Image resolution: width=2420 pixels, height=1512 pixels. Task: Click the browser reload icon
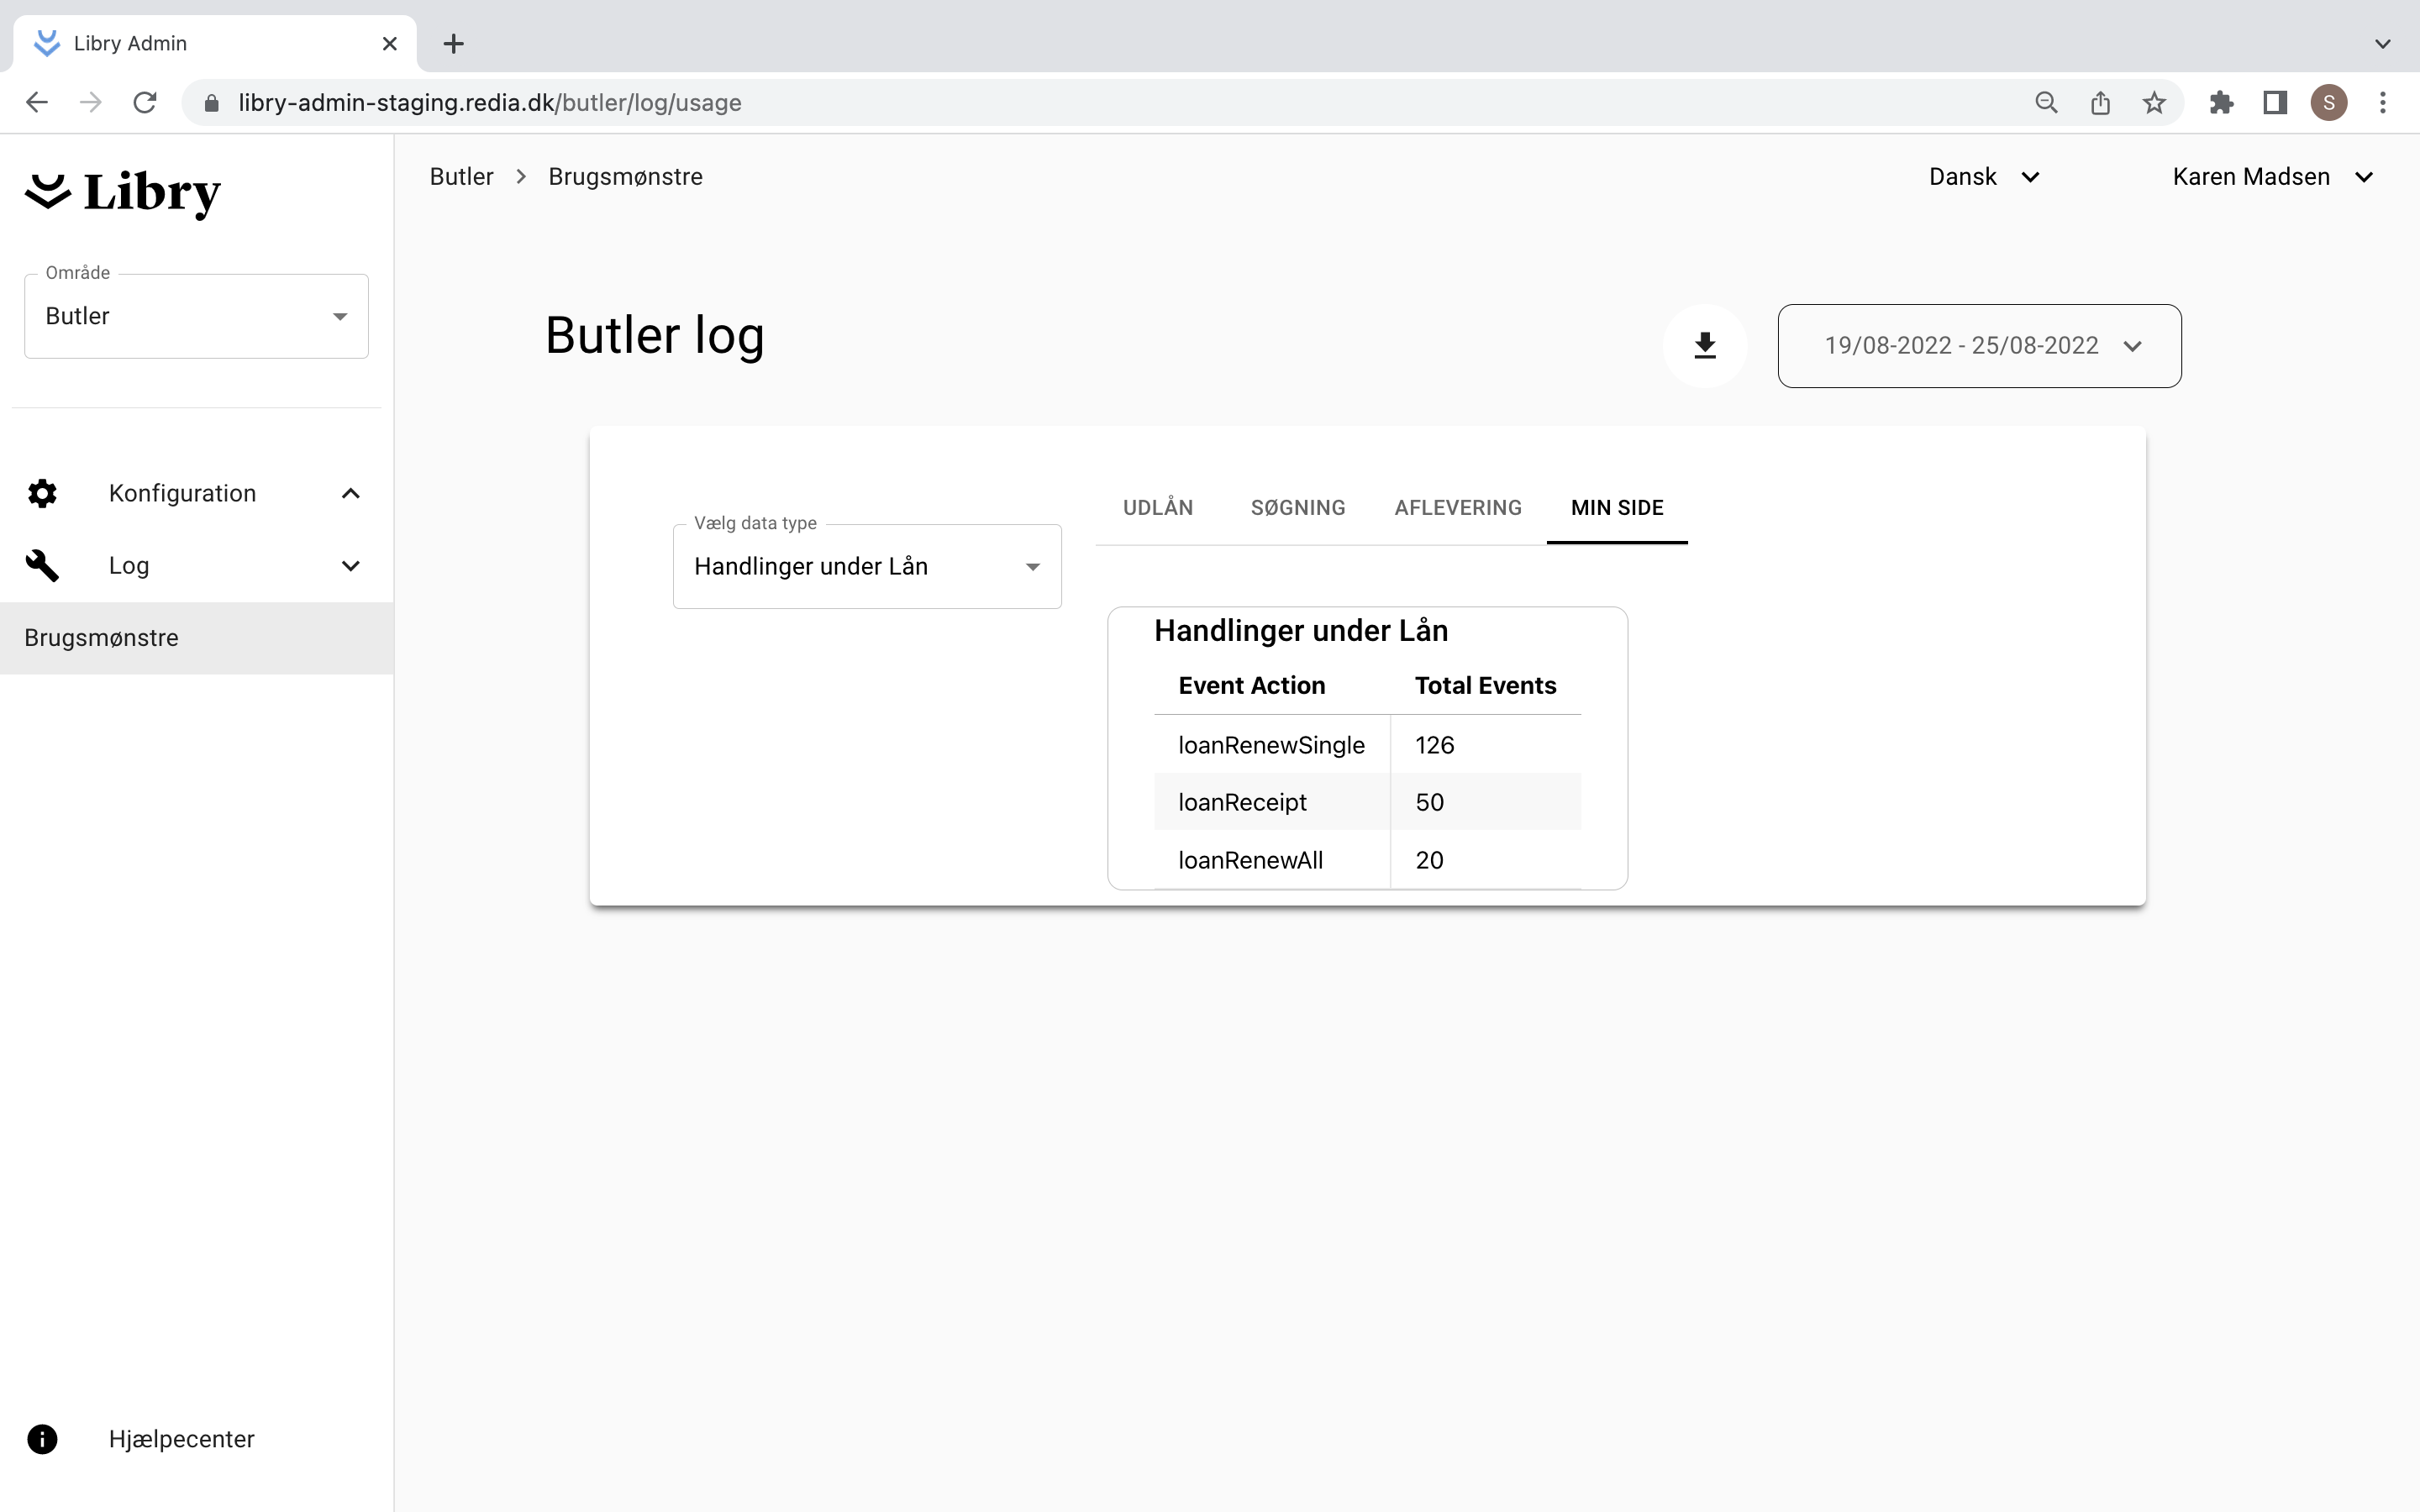click(x=145, y=103)
